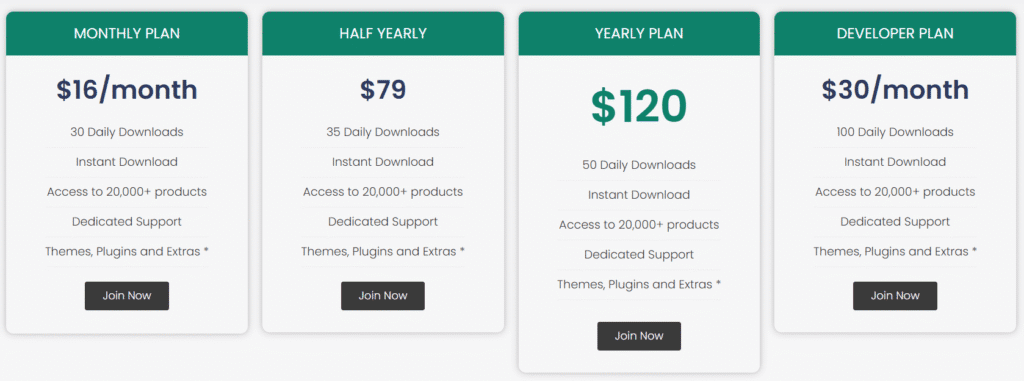
Task: Click 100 Daily Downloads in Developer Plan
Action: pyautogui.click(x=895, y=132)
